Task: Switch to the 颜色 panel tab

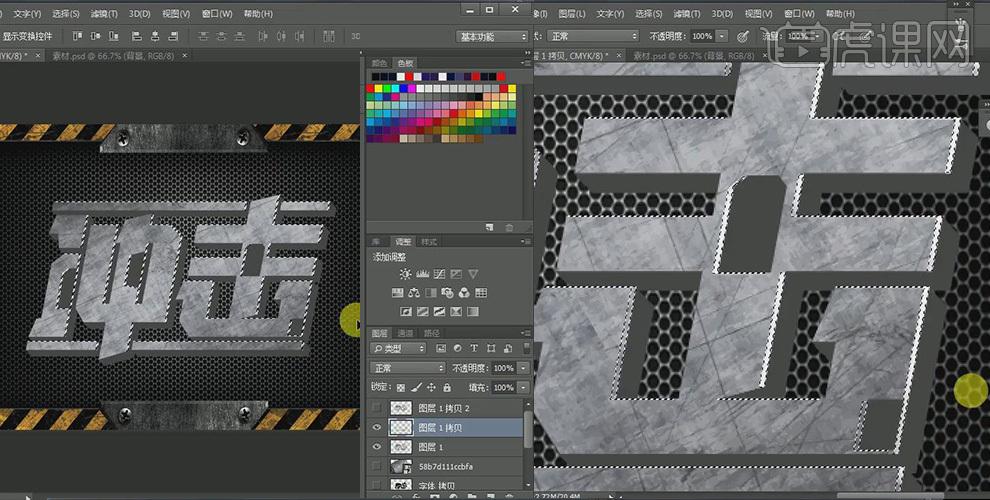Action: click(x=380, y=62)
